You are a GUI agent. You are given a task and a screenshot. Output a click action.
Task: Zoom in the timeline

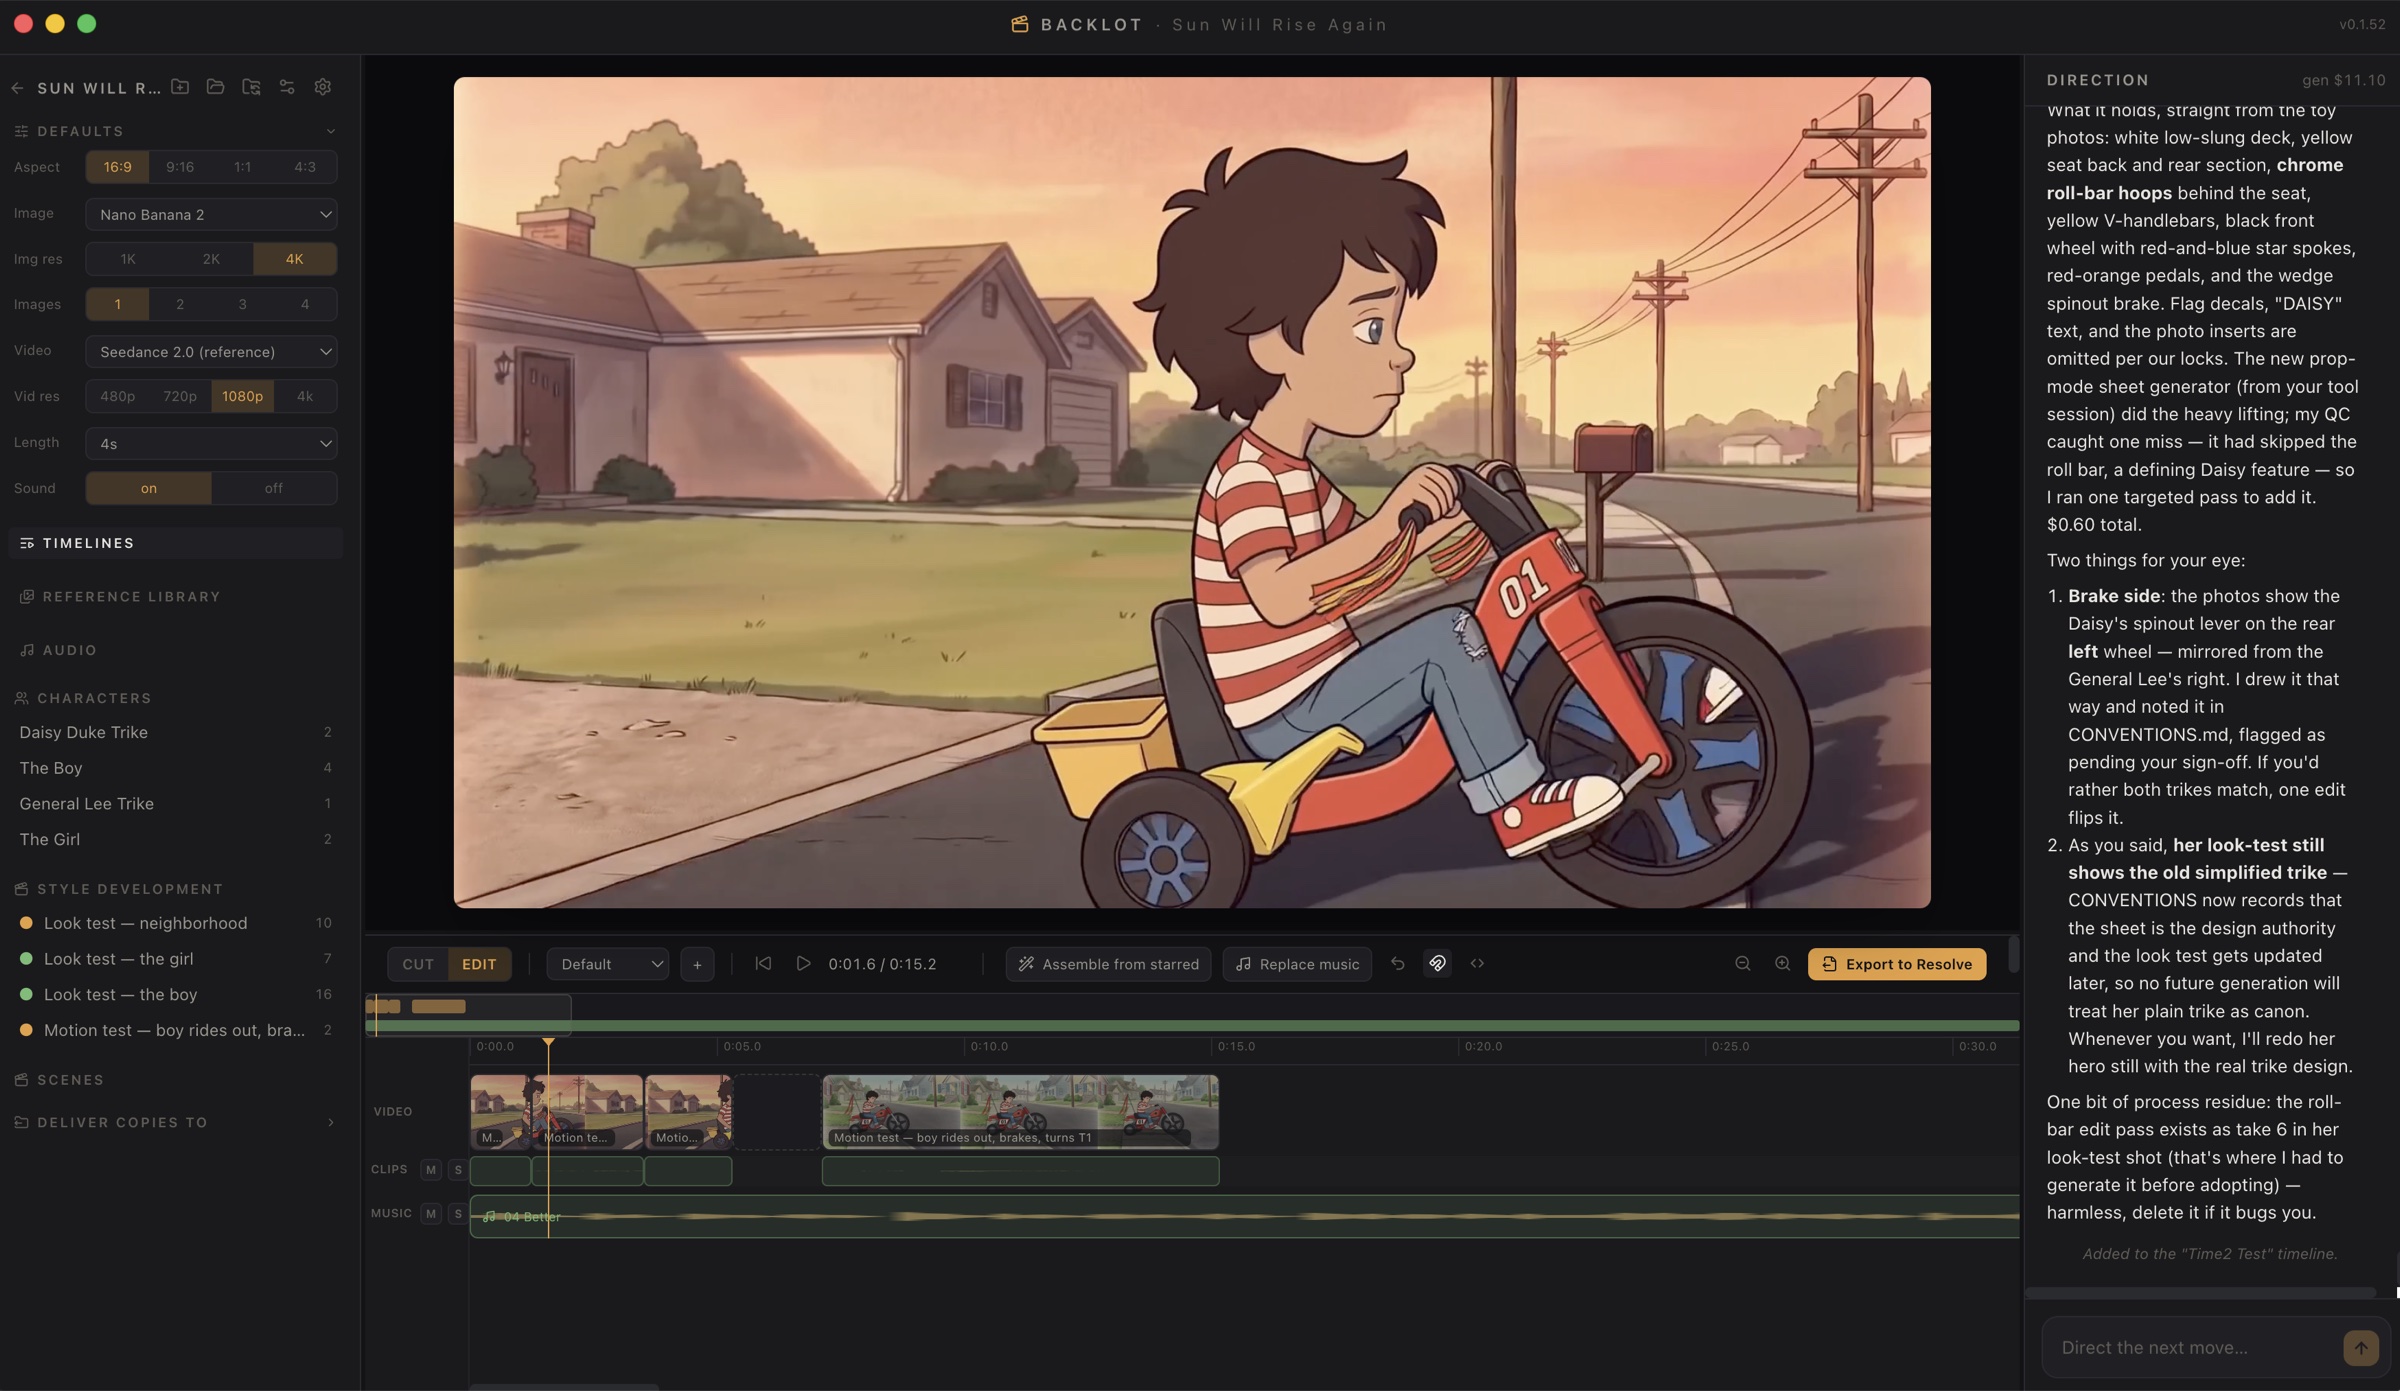[x=1782, y=963]
